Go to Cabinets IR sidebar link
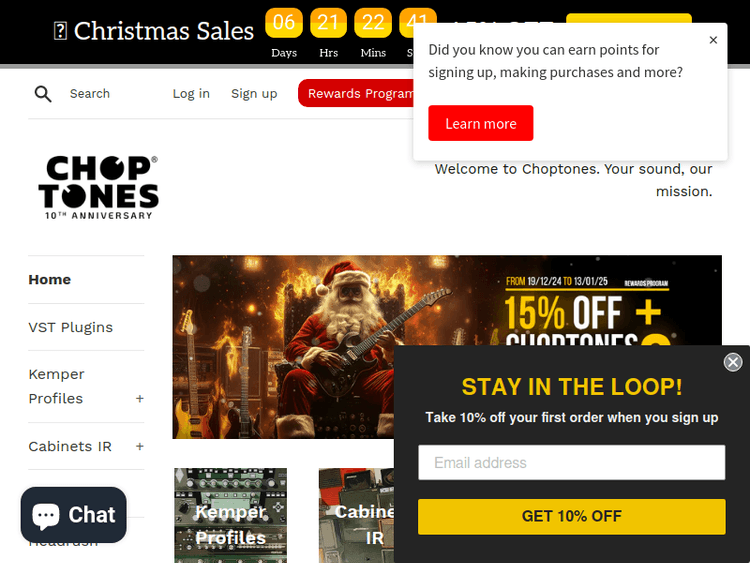 (x=70, y=446)
